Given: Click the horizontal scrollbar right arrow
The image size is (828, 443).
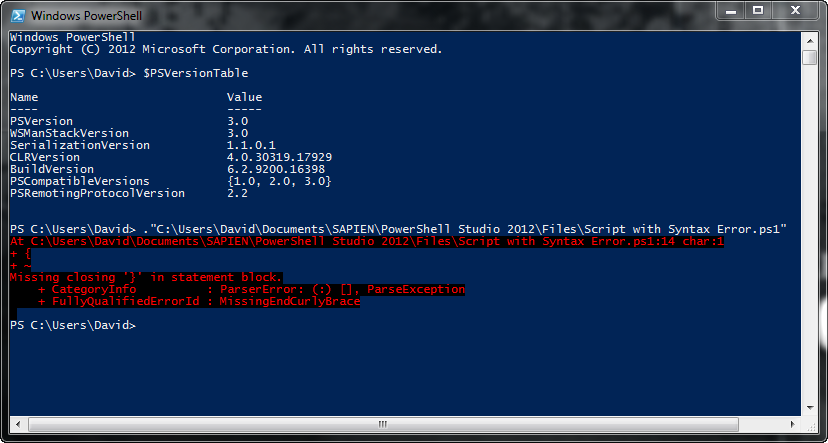Looking at the screenshot, I should [793, 424].
